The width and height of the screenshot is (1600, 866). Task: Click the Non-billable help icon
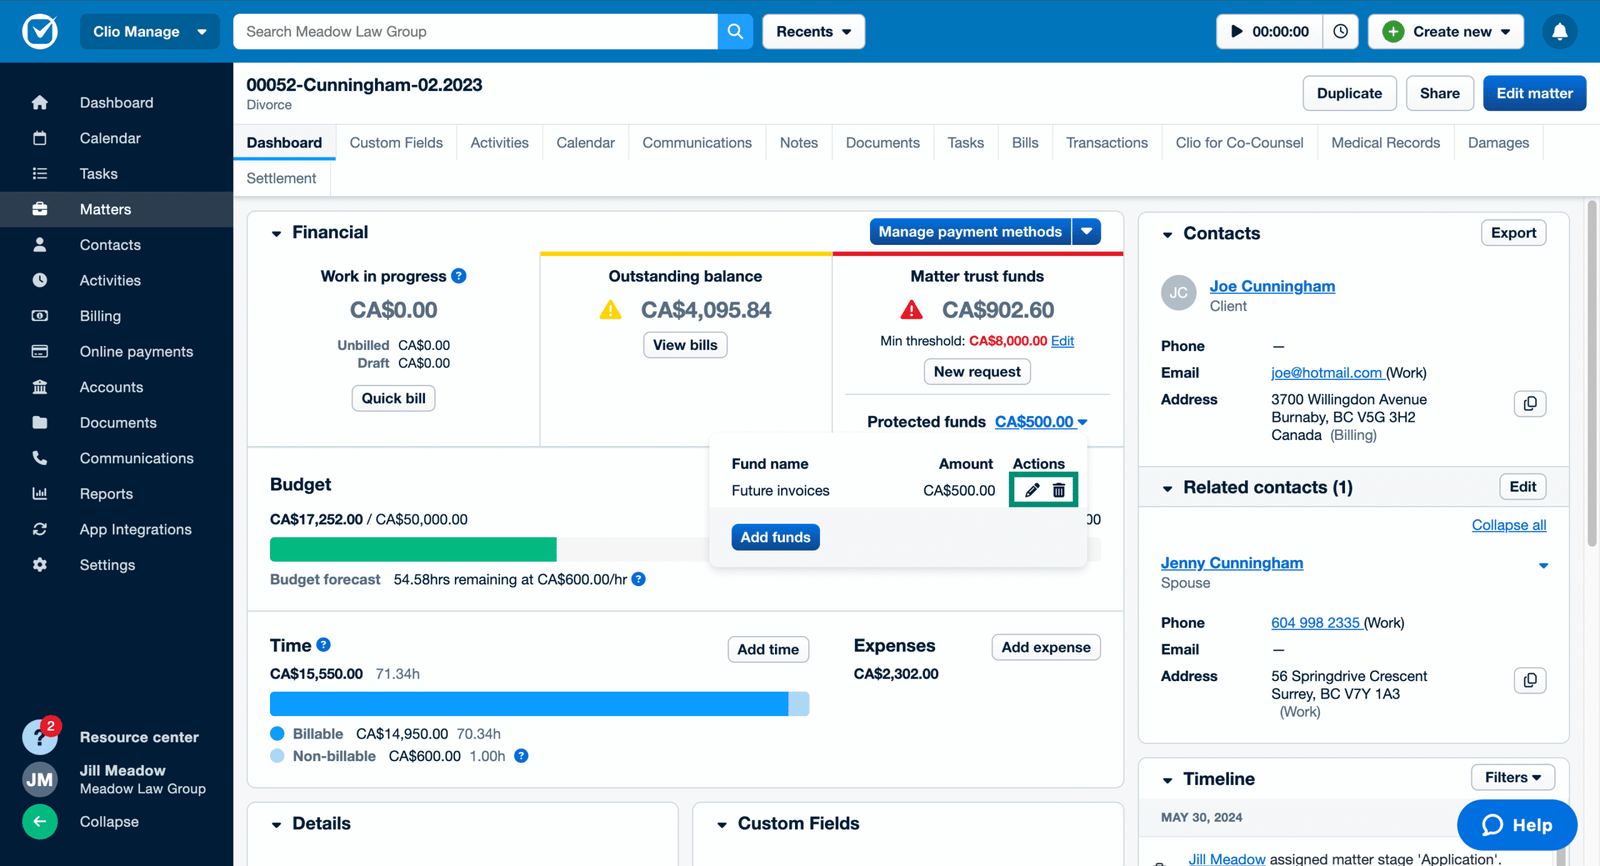click(521, 756)
